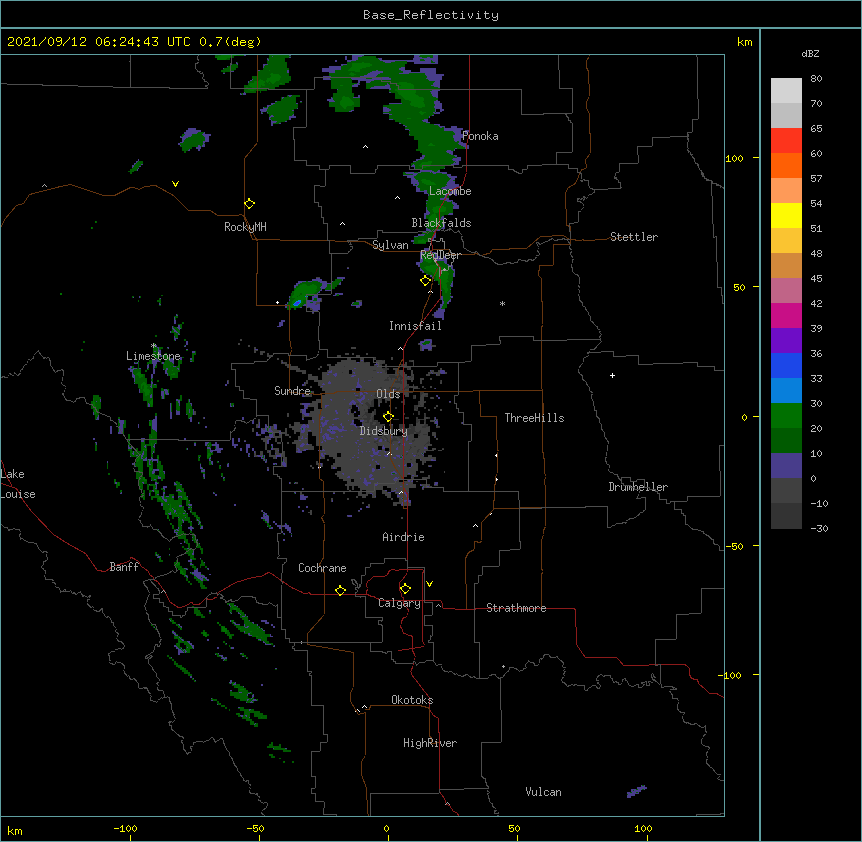
Task: Click the mauve 42-45 dBZ legend swatch
Action: (786, 291)
